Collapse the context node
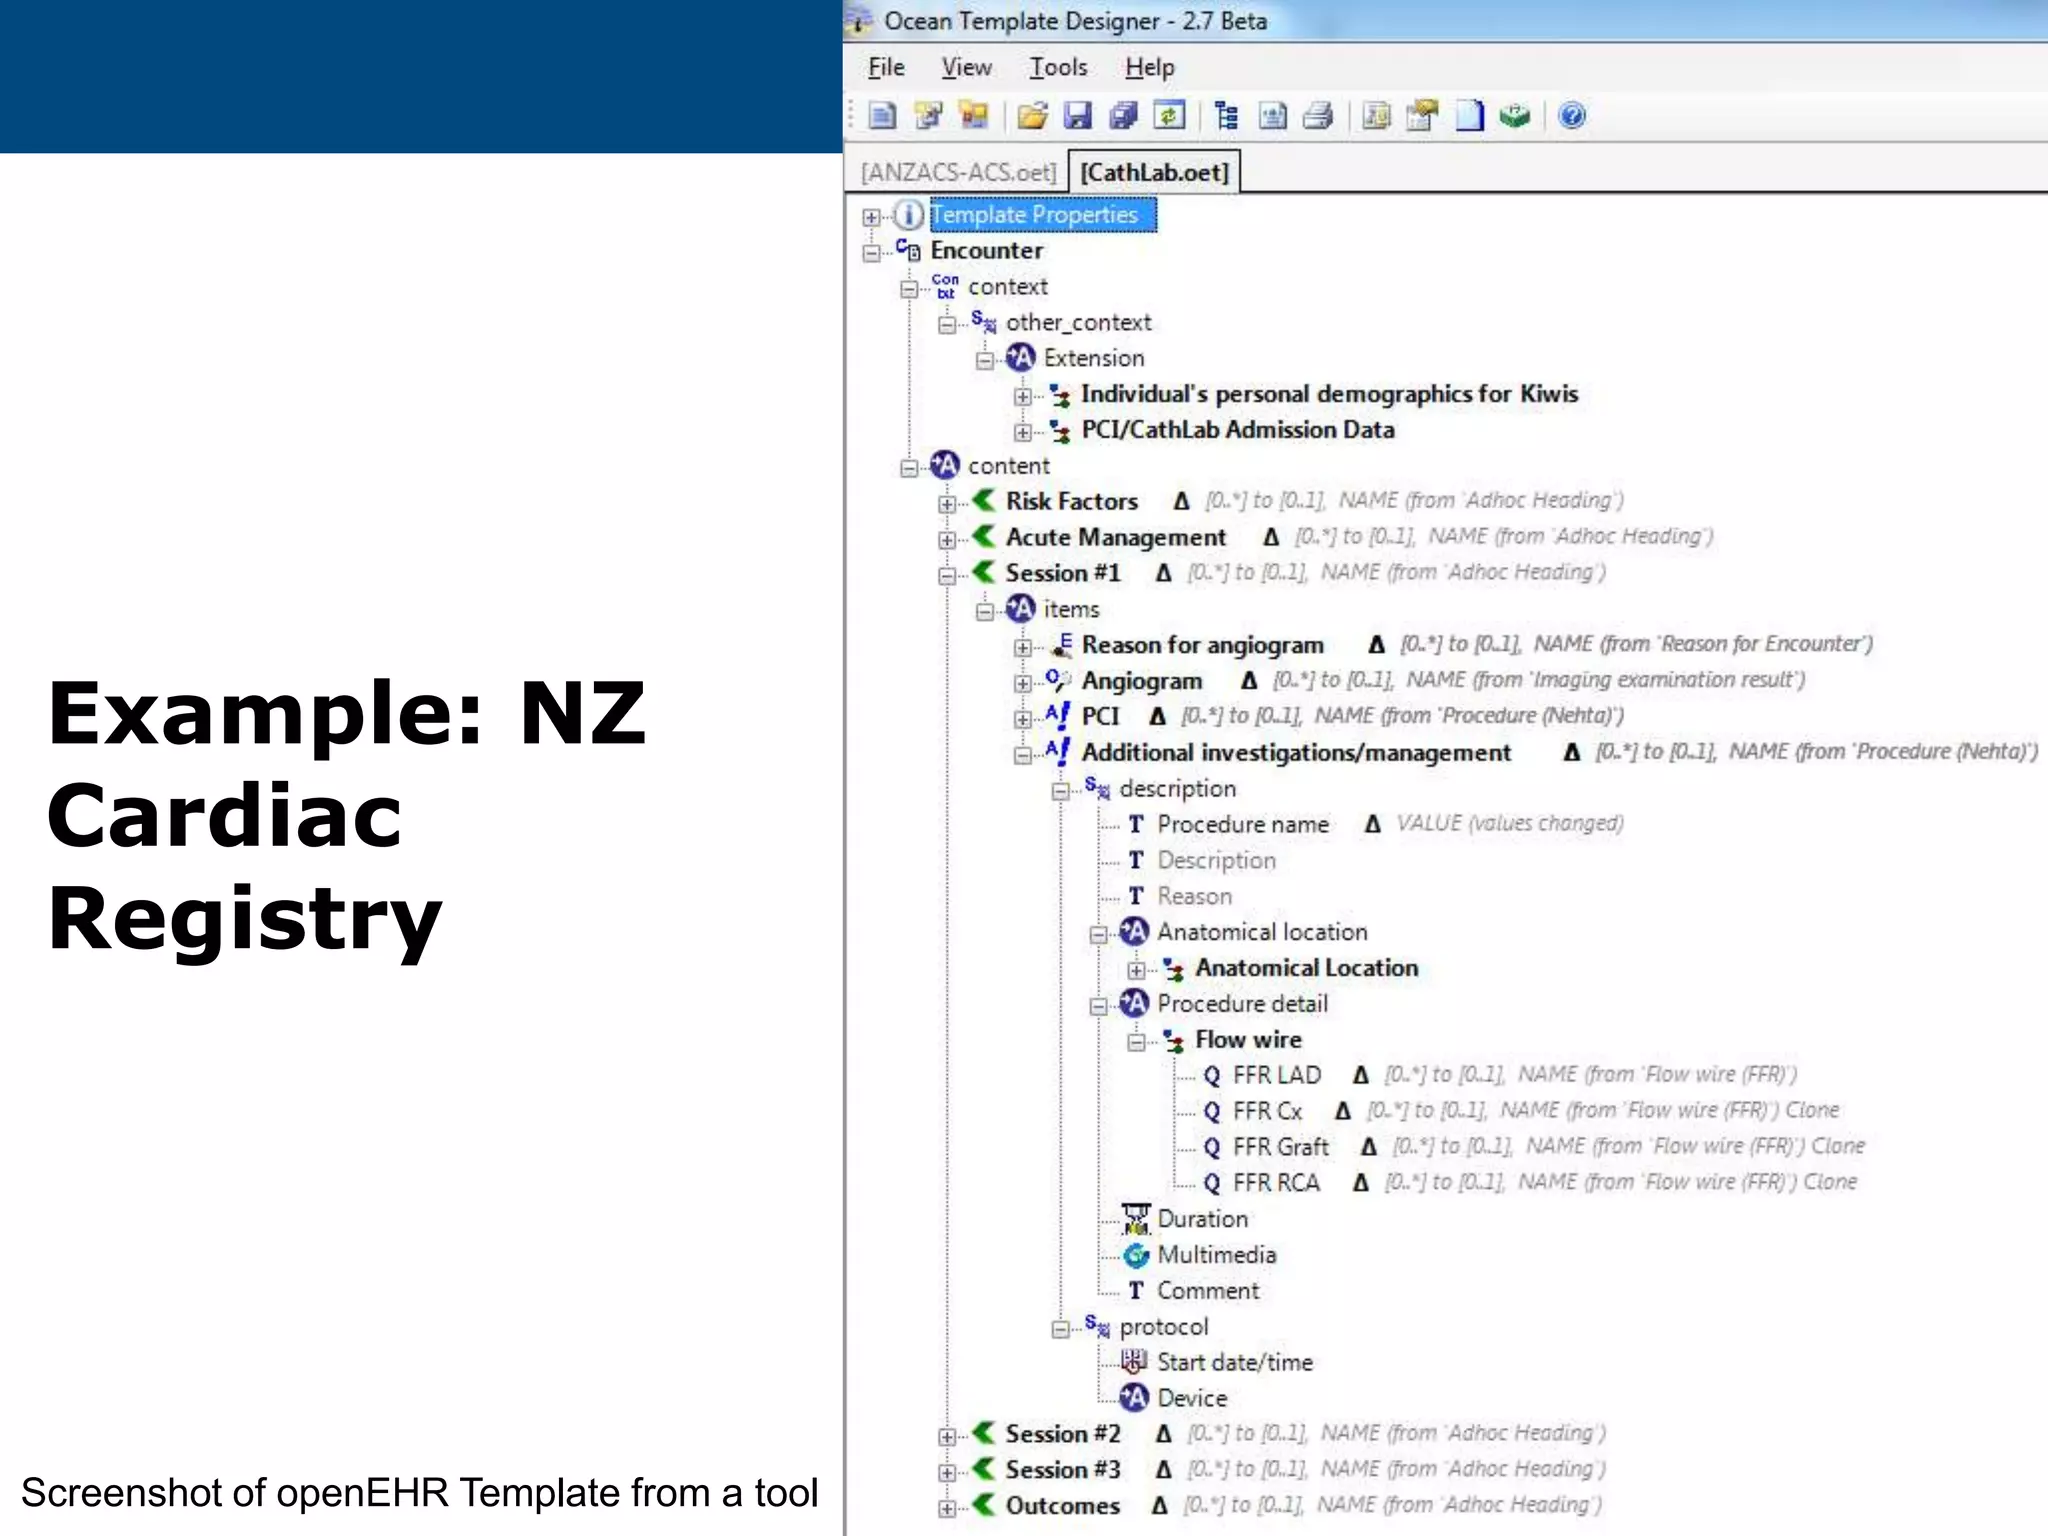2048x1536 pixels. coord(909,289)
